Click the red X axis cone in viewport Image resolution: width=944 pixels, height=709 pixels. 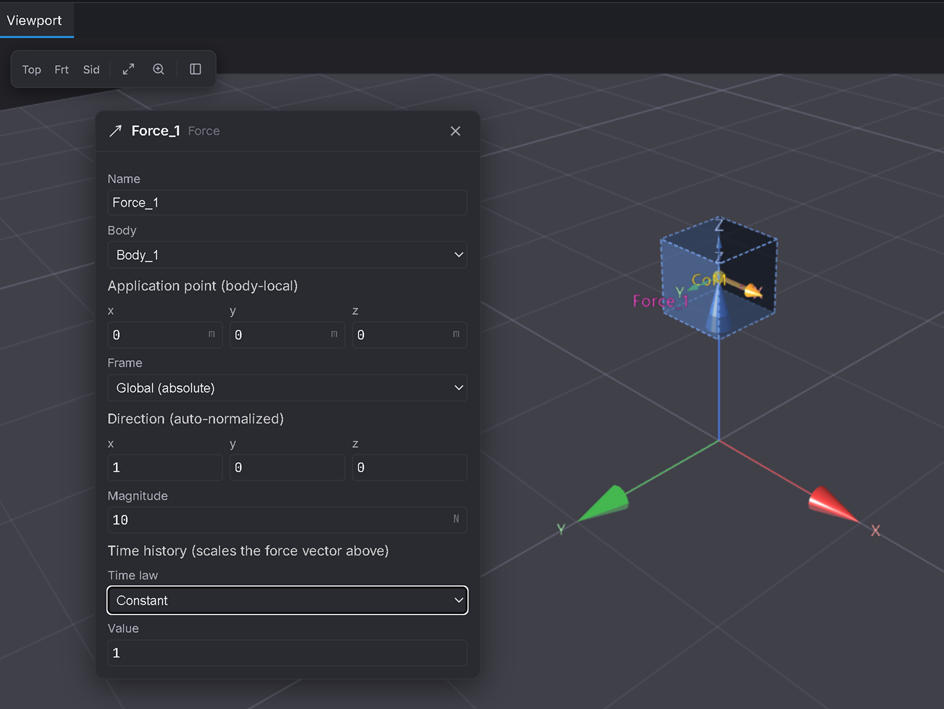click(x=833, y=504)
